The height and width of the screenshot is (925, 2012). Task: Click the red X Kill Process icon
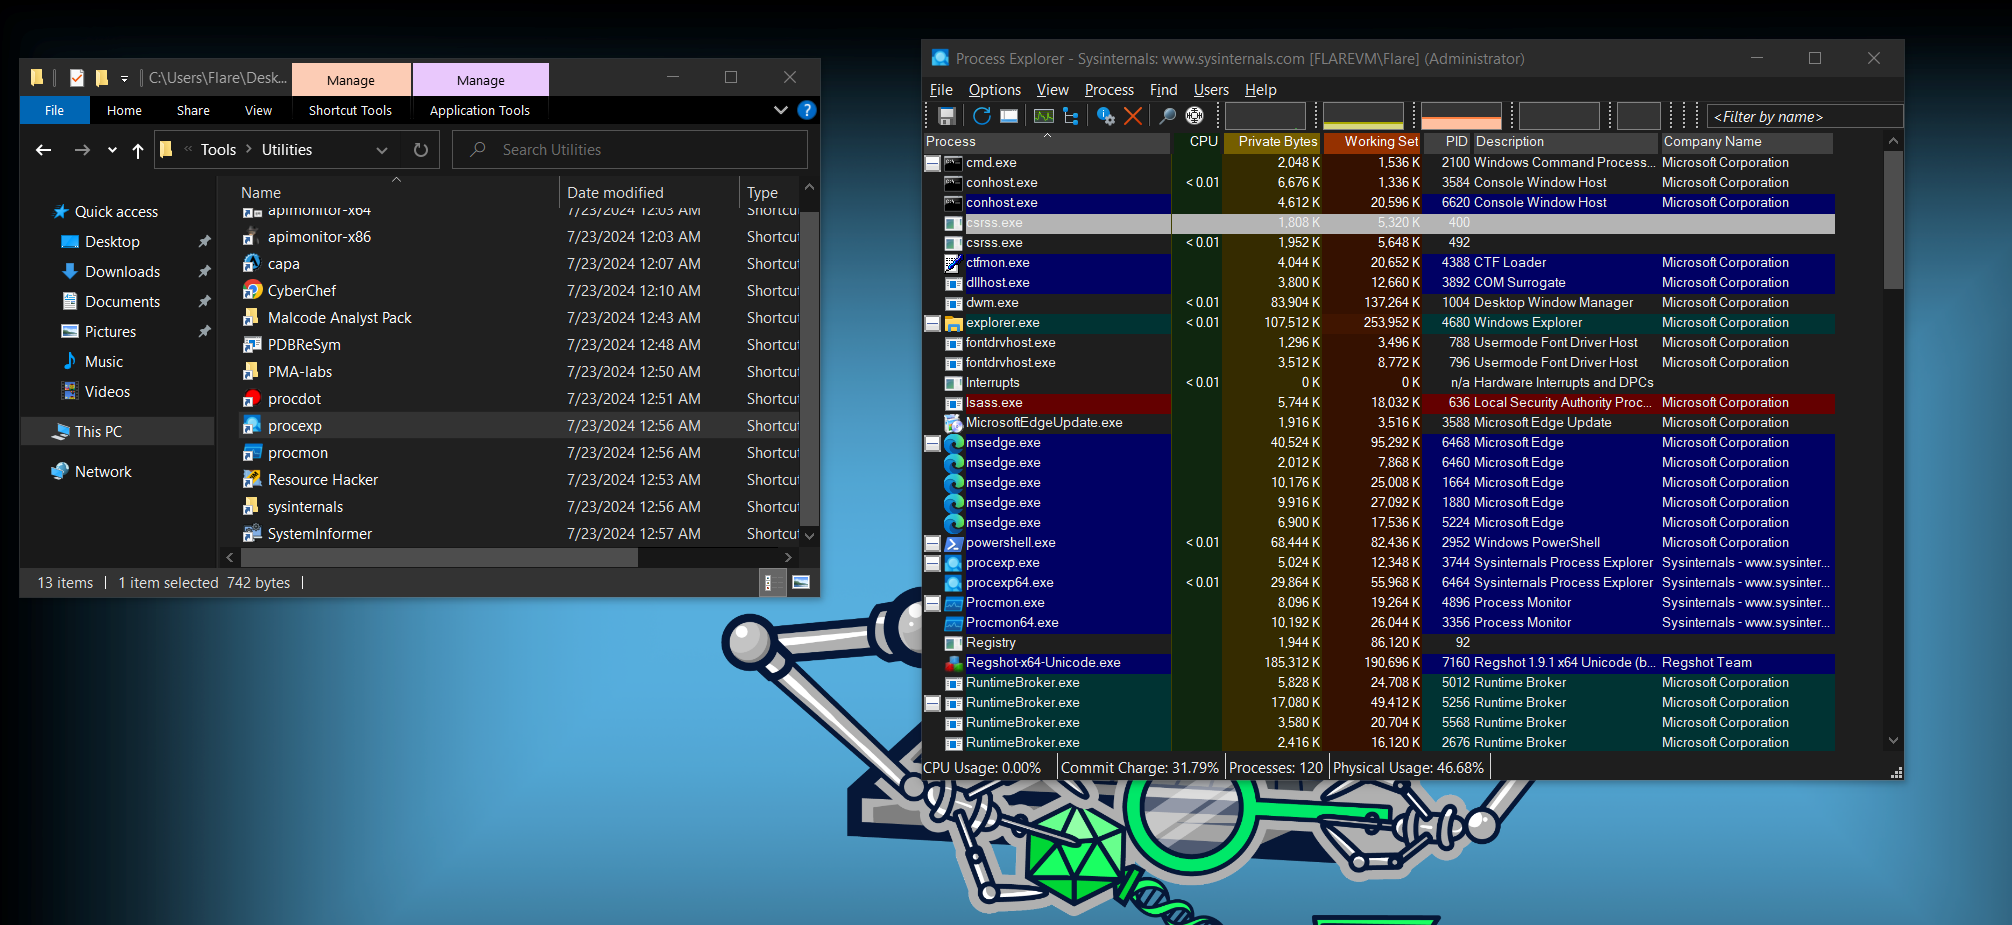point(1133,116)
